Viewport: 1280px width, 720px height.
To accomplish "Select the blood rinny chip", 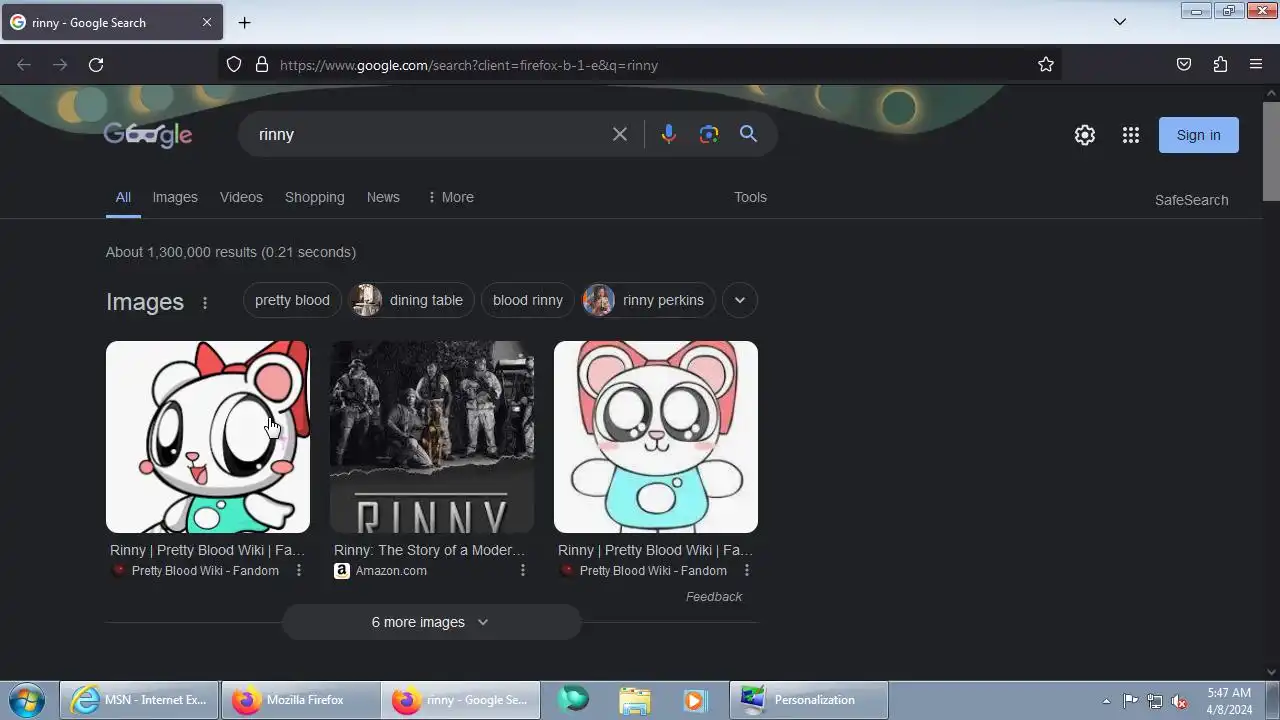I will [x=528, y=300].
